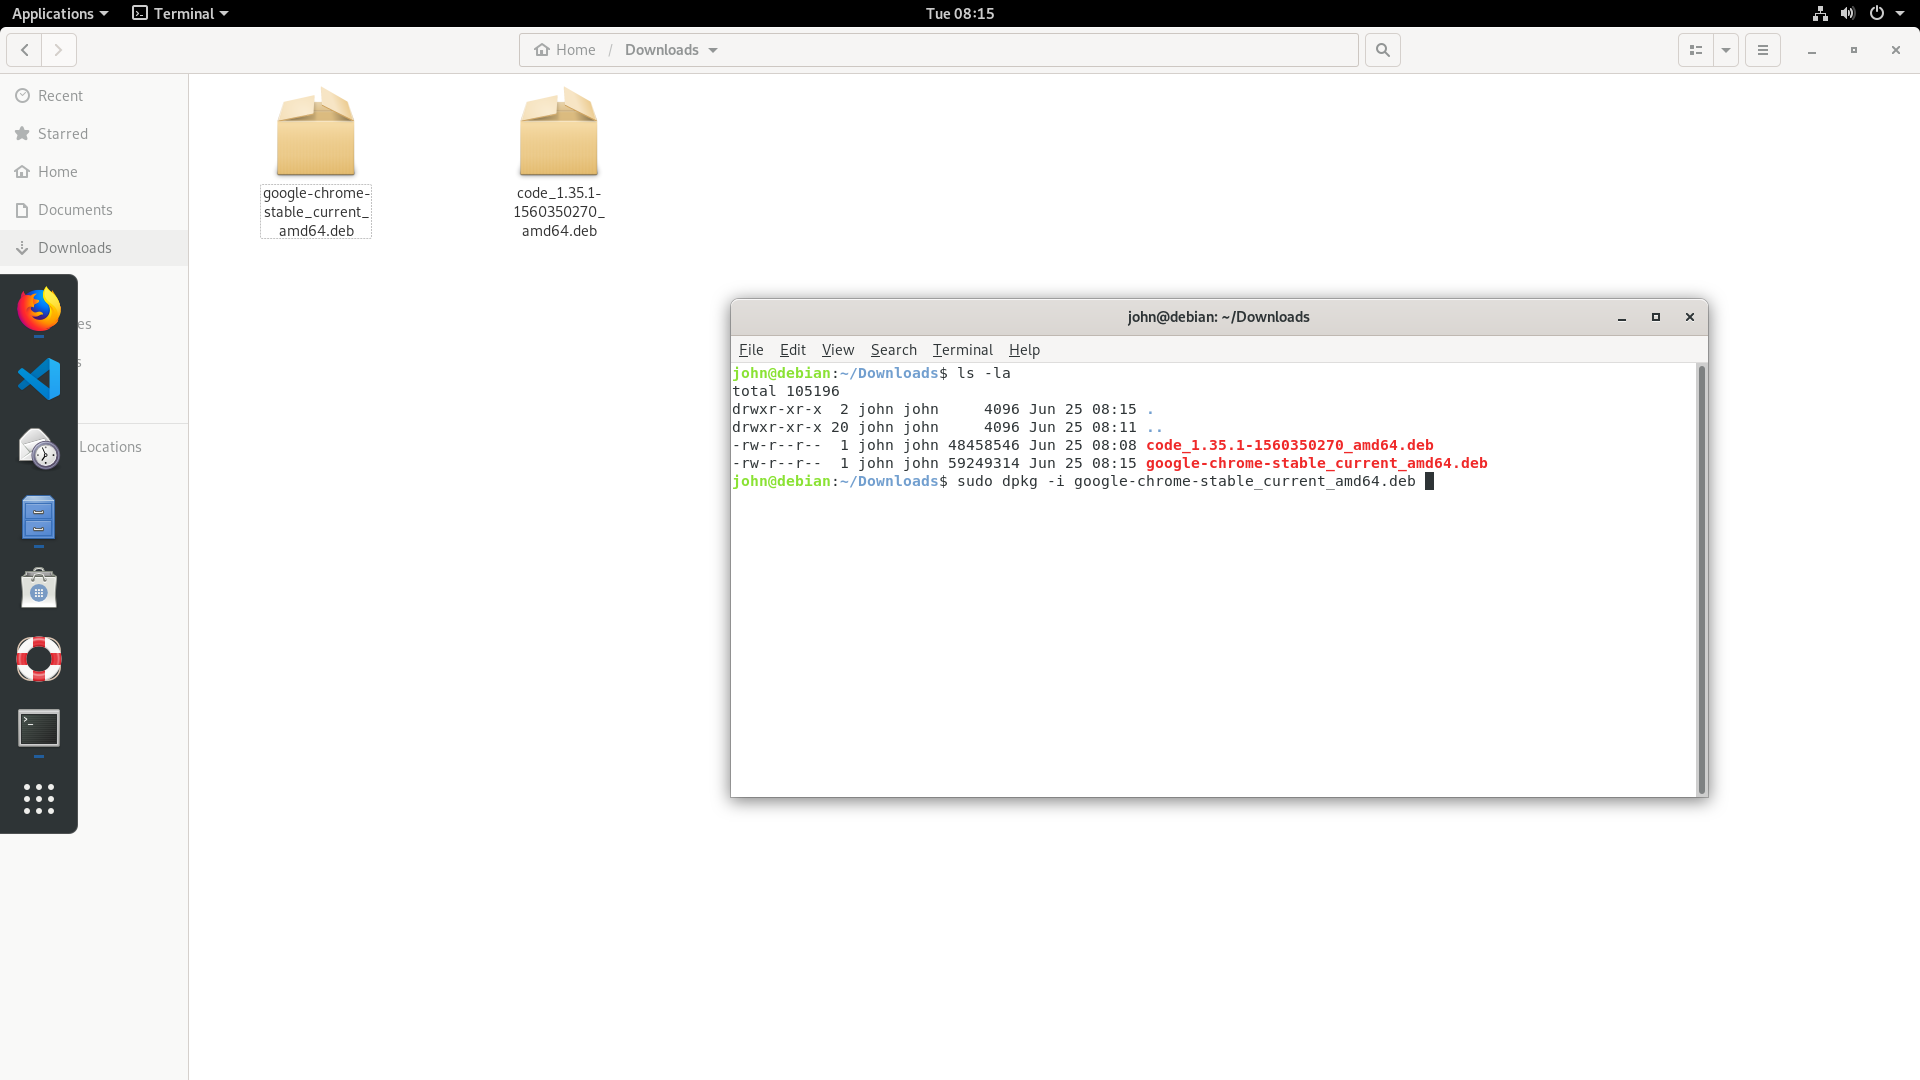This screenshot has height=1080, width=1920.
Task: Click the terminal title bar john@debian
Action: coord(1218,317)
